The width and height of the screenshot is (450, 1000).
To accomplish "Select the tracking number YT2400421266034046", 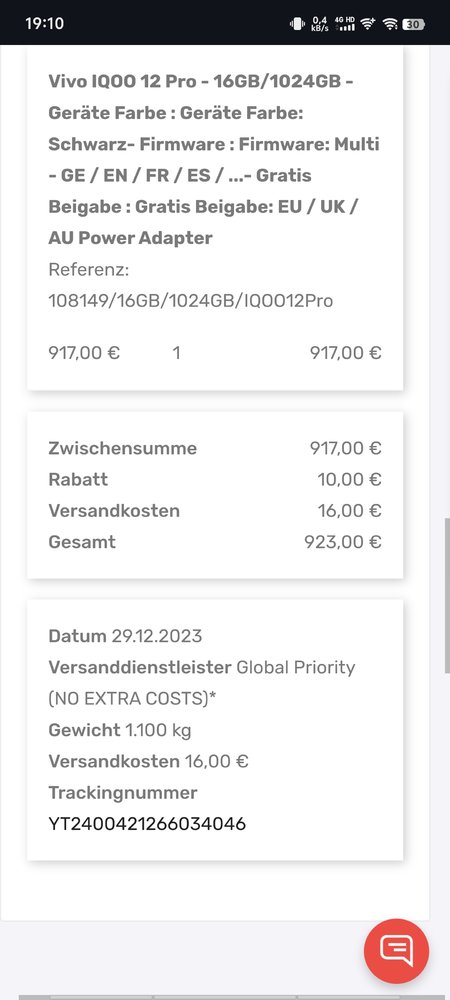I will click(147, 824).
